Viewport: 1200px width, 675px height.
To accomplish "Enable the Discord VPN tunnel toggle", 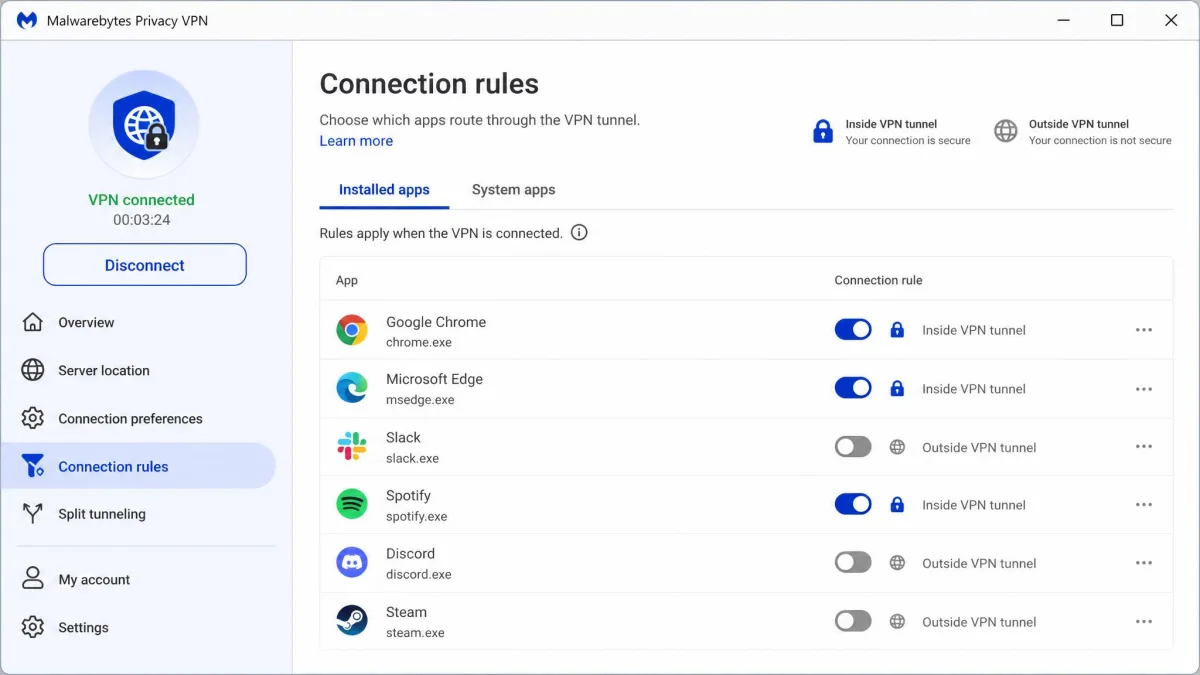I will pyautogui.click(x=853, y=563).
